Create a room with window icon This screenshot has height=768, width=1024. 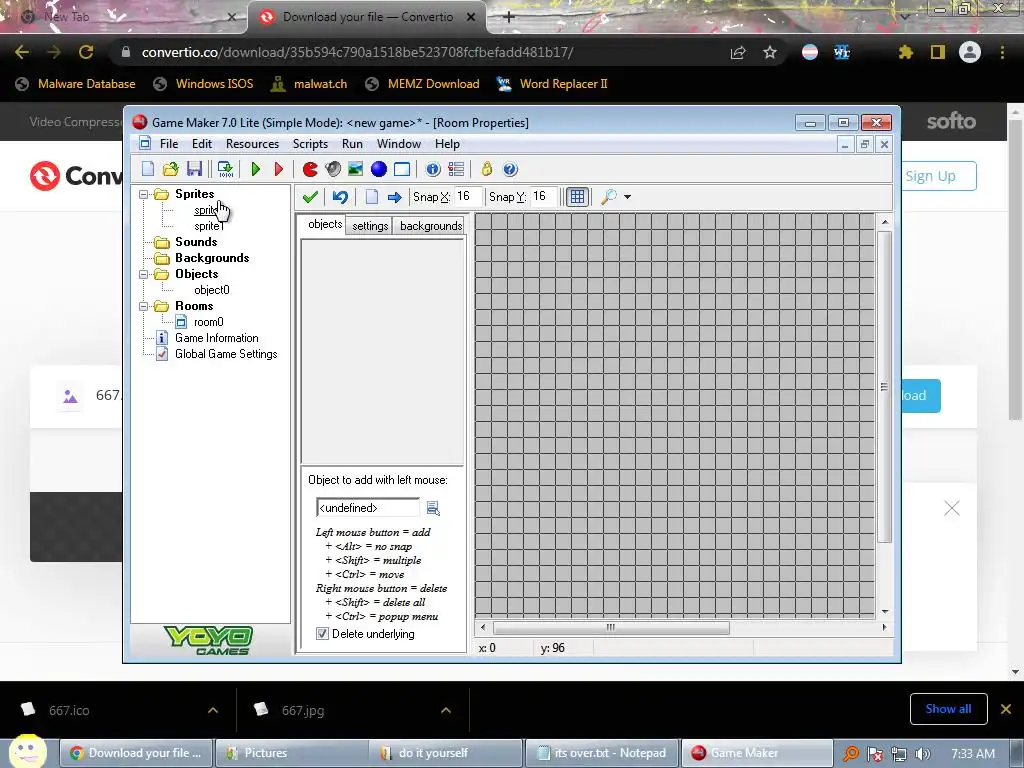point(402,169)
